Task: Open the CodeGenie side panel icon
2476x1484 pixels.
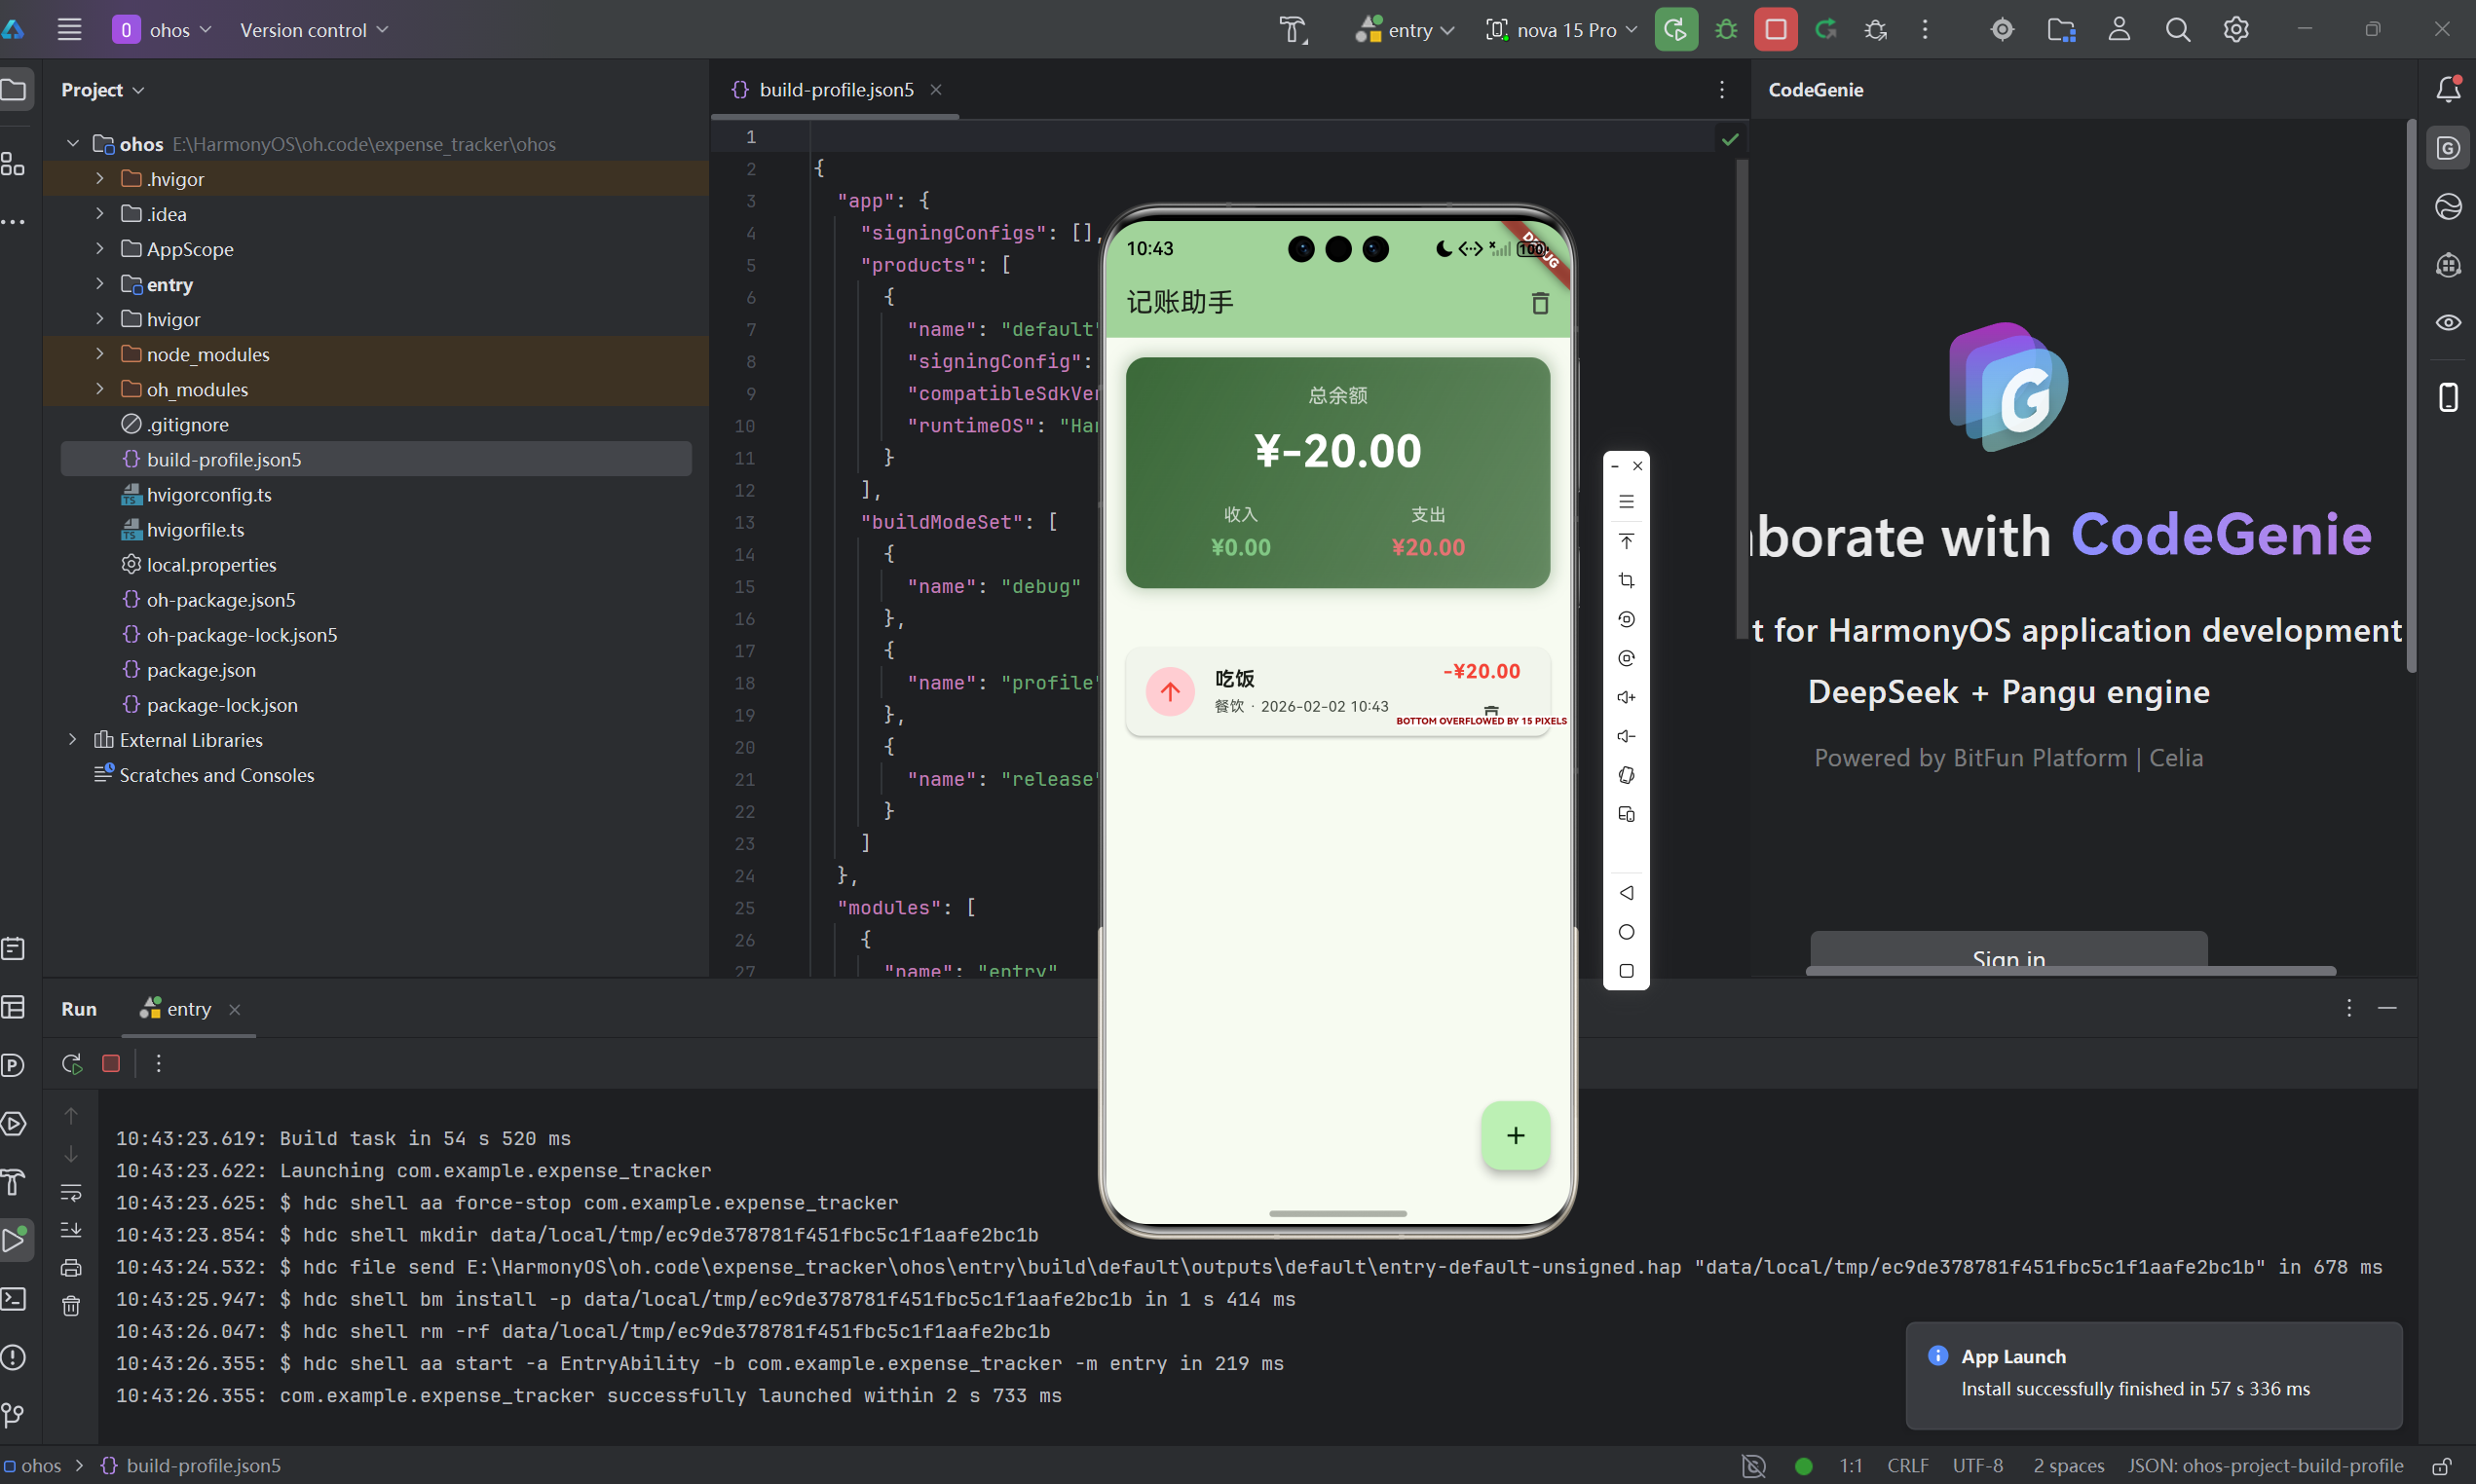Action: point(2447,148)
